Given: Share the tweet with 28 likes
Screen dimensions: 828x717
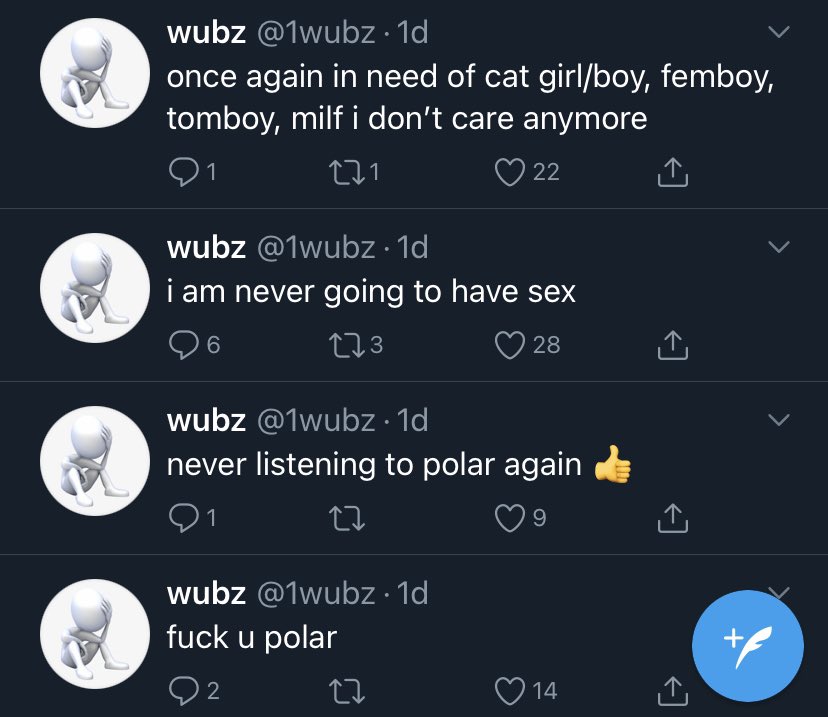Looking at the screenshot, I should click(x=672, y=345).
